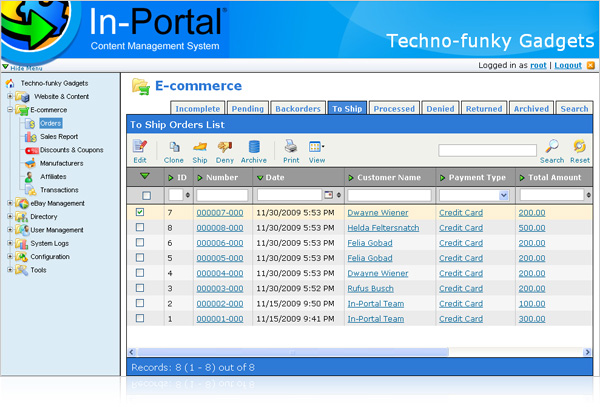
Task: Click the Search magnifier icon
Action: coord(552,146)
